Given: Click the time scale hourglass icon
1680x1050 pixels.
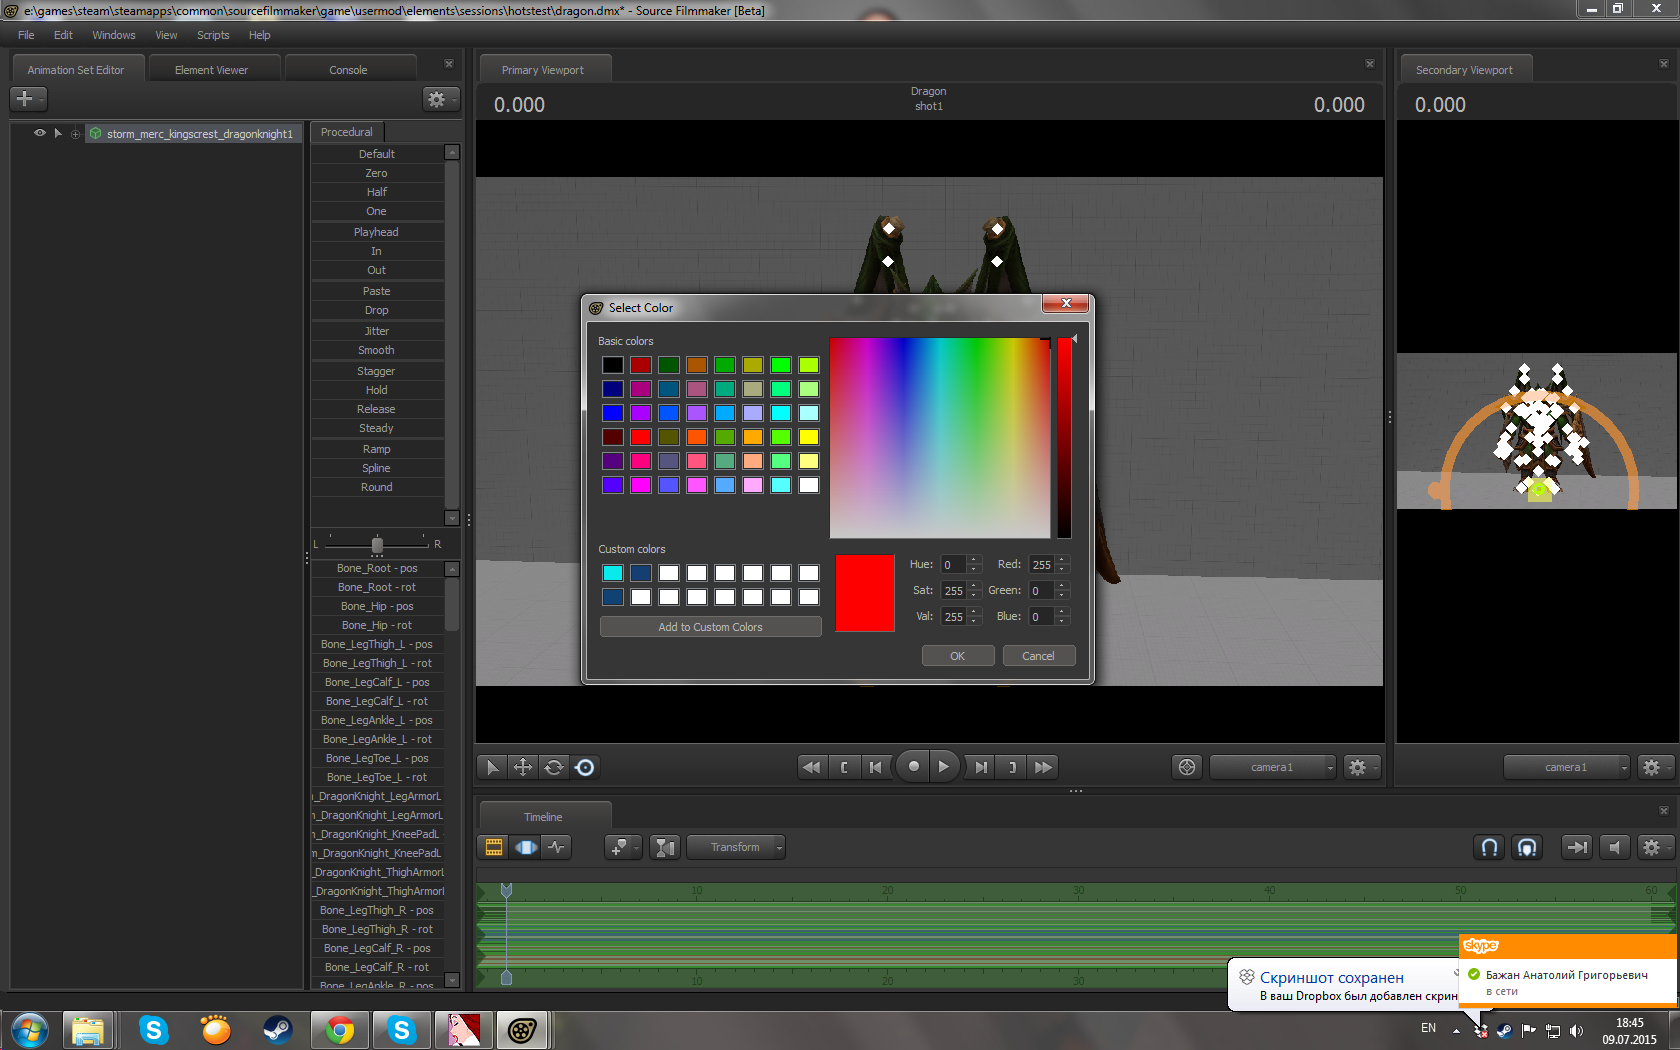Looking at the screenshot, I should (x=665, y=847).
